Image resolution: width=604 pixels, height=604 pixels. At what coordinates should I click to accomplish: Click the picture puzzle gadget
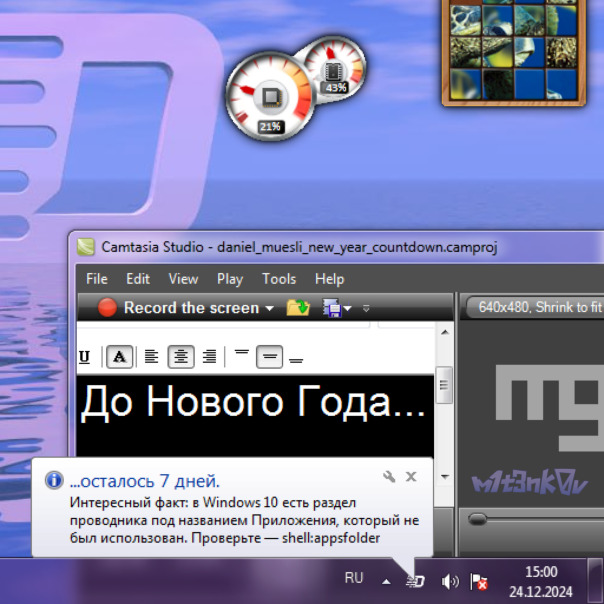click(514, 51)
